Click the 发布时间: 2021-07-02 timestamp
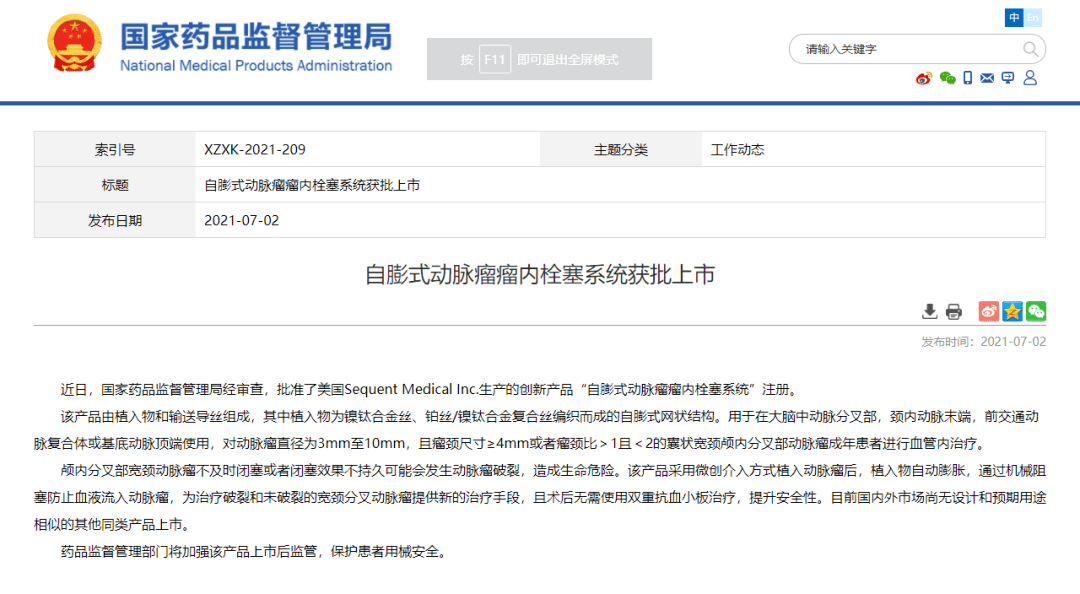1080x594 pixels. (x=984, y=342)
